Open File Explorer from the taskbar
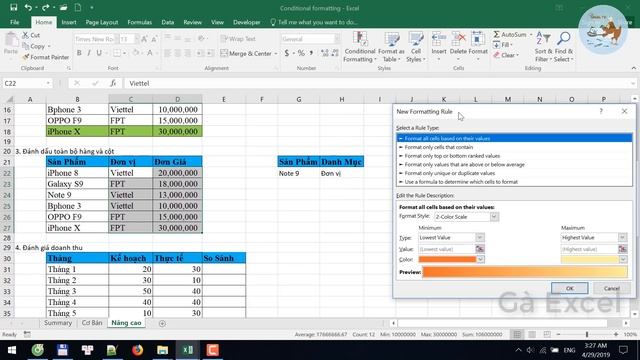The width and height of the screenshot is (640, 360). click(x=162, y=350)
